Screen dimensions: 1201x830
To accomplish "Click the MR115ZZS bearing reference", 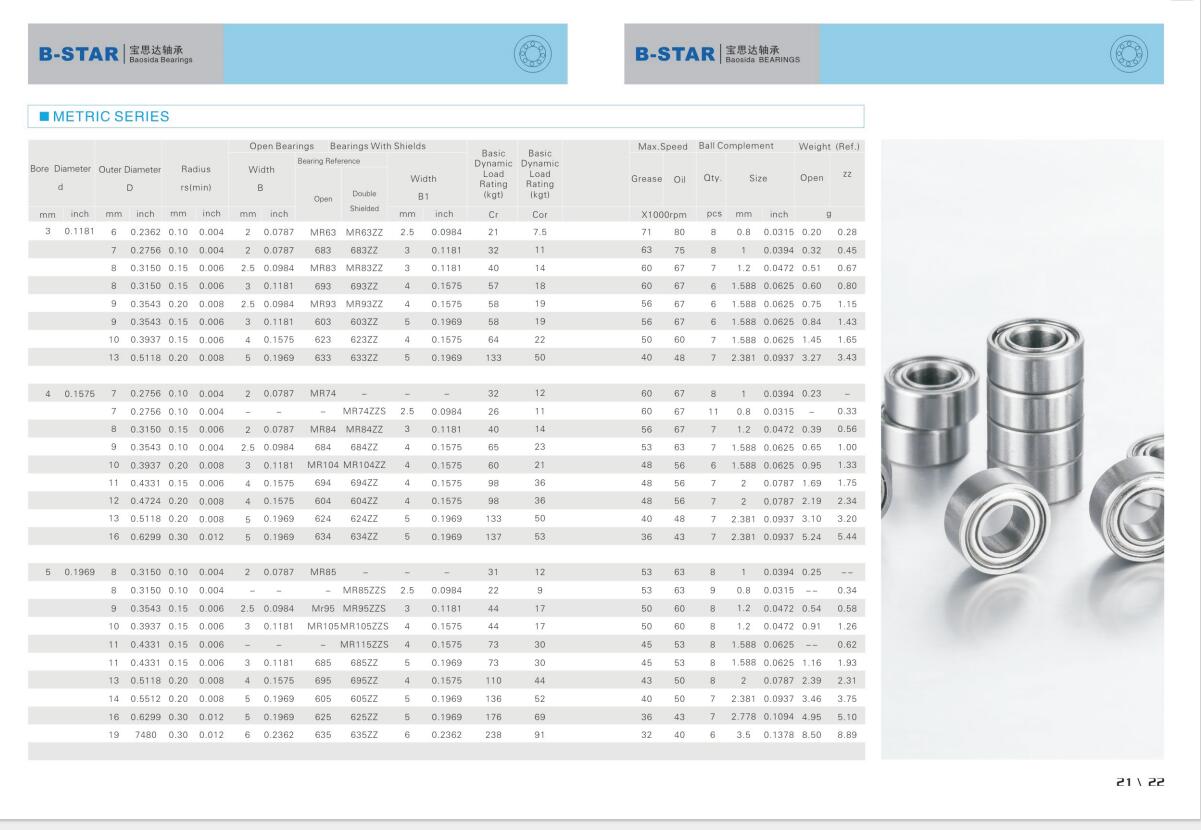I will (364, 645).
